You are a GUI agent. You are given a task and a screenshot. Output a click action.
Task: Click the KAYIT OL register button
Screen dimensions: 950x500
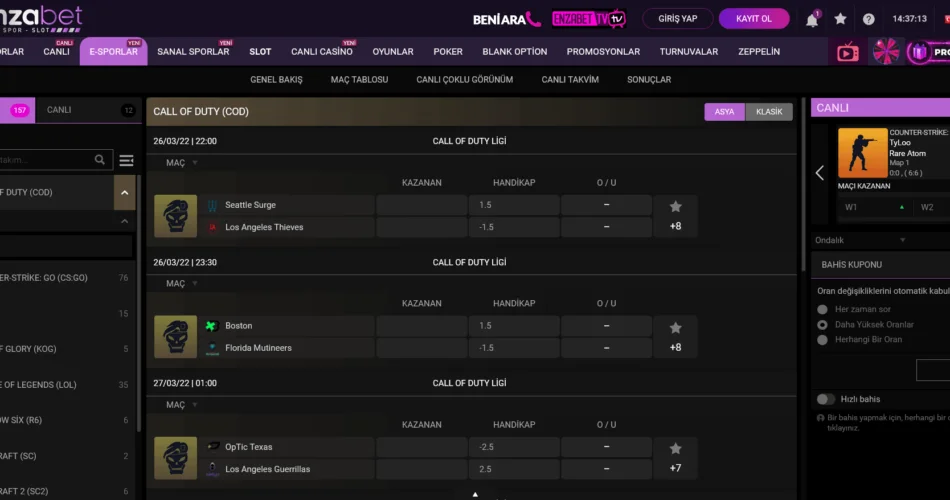(x=754, y=19)
